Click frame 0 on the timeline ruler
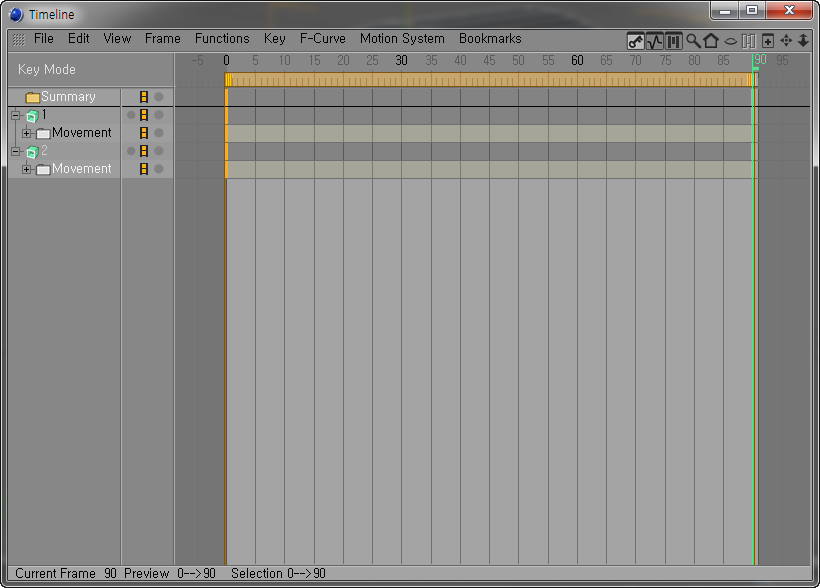Screen dimensions: 820x588 pos(226,61)
